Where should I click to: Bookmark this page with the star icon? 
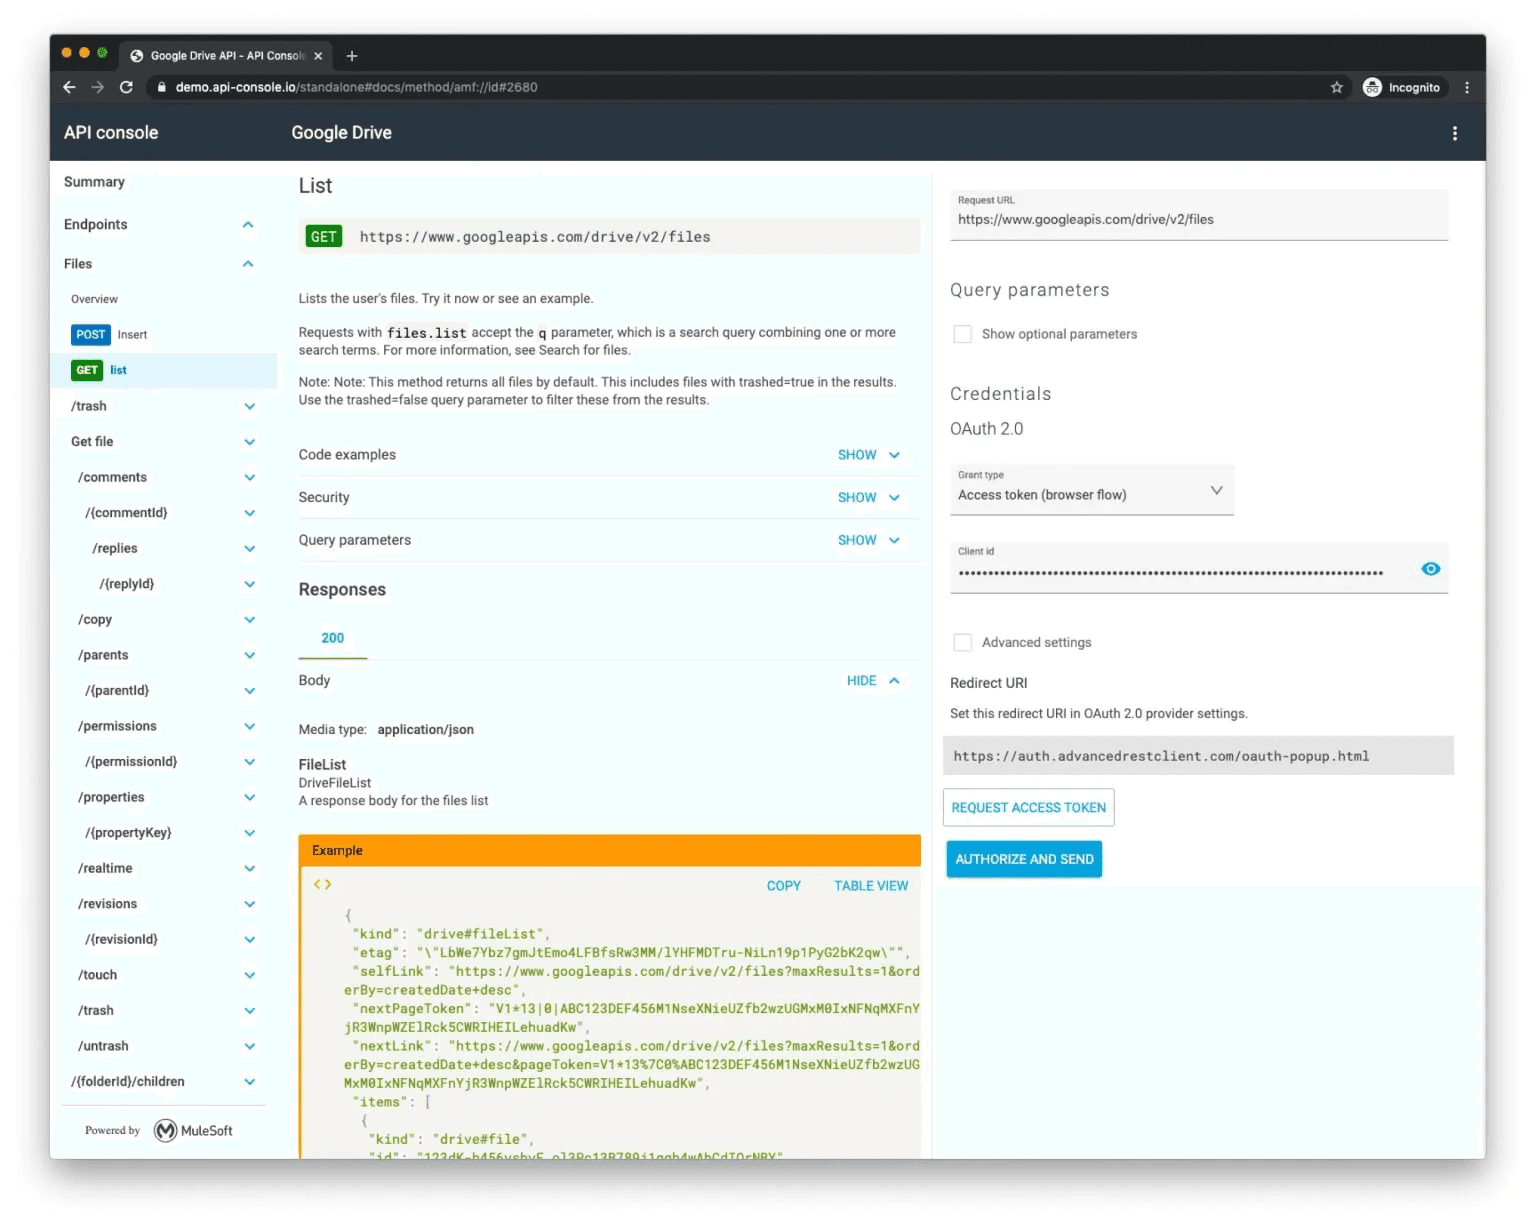(x=1336, y=87)
